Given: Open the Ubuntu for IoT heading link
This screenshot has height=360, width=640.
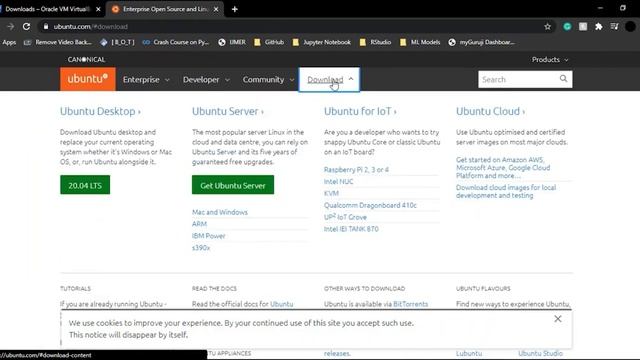Looking at the screenshot, I should click(x=360, y=111).
